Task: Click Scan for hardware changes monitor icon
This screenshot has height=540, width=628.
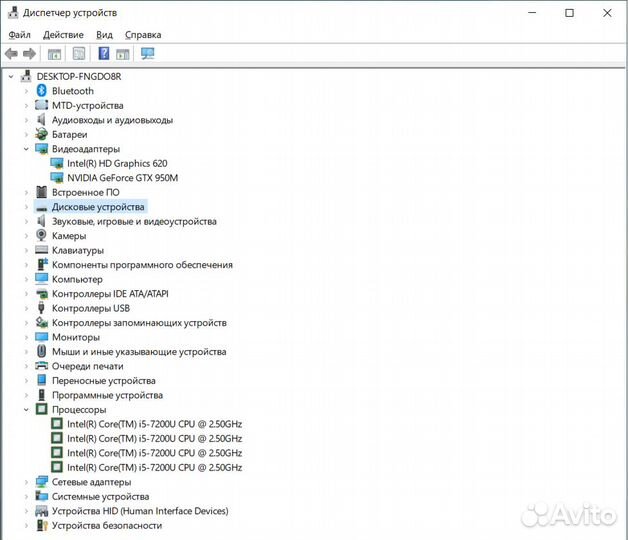Action: [x=147, y=53]
